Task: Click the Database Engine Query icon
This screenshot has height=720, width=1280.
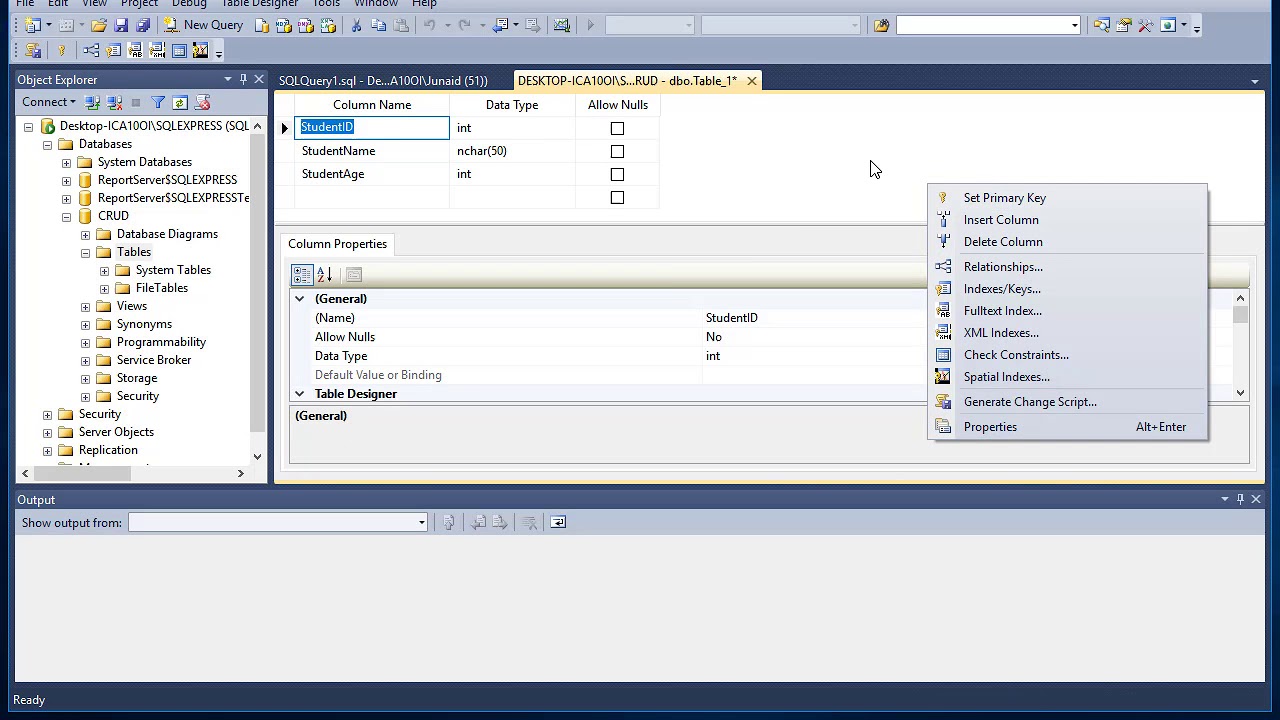Action: [262, 25]
